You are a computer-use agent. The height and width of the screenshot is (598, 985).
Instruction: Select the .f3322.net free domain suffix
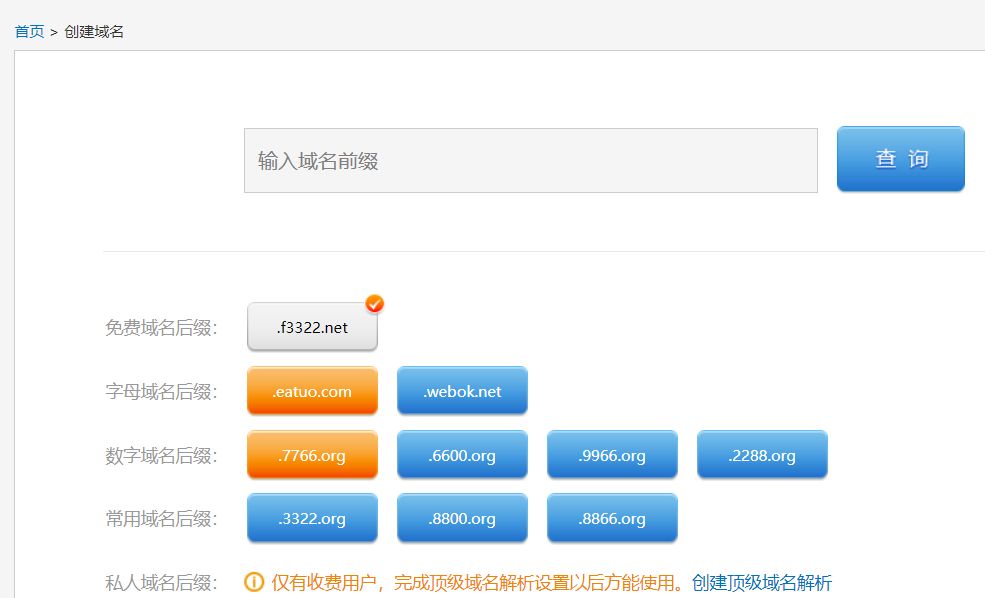click(312, 327)
